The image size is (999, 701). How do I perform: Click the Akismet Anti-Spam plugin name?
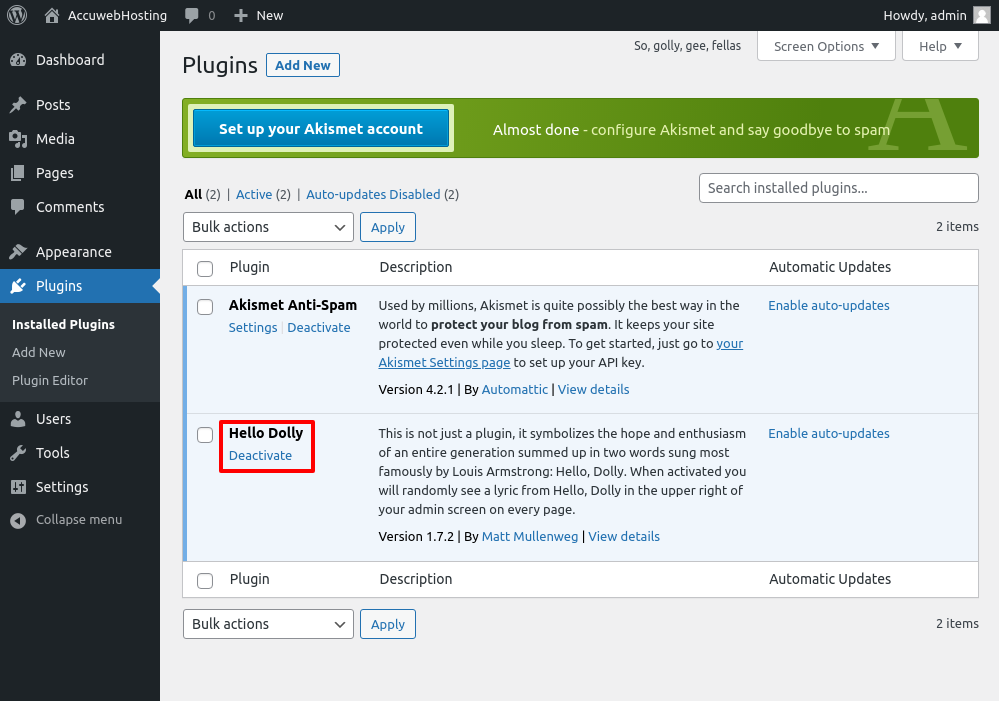(x=293, y=305)
